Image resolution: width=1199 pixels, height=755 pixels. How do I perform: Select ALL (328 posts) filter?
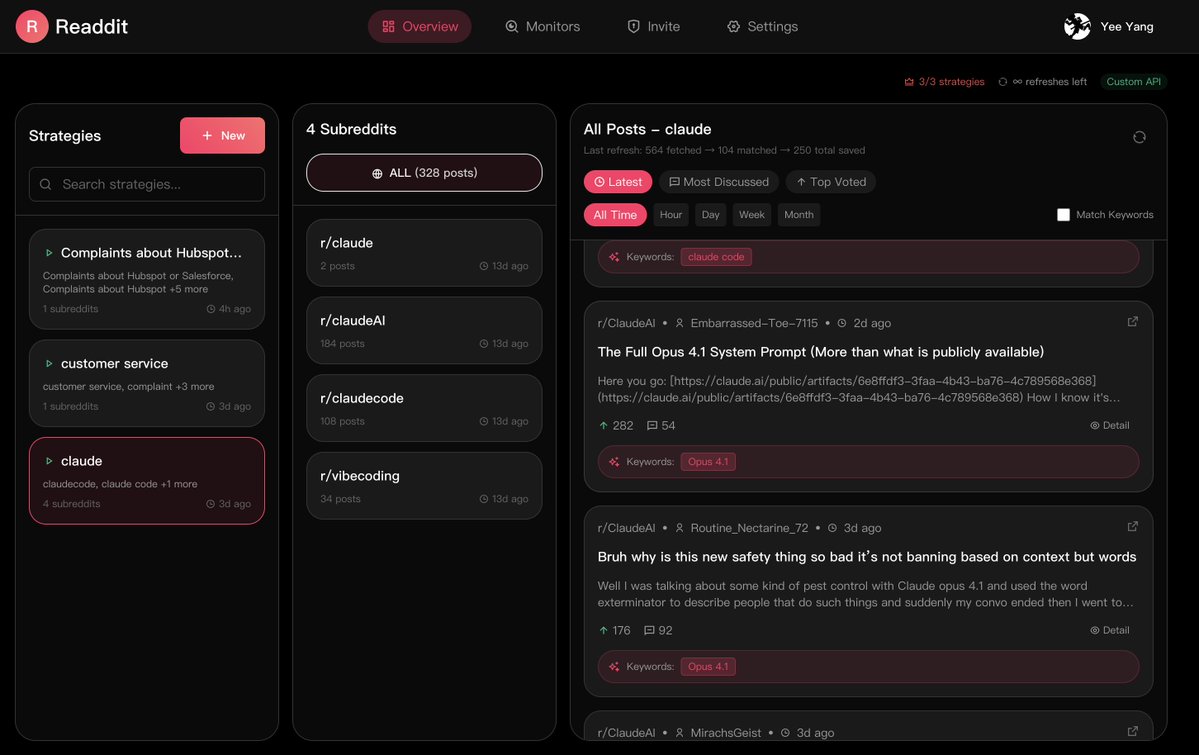coord(424,173)
